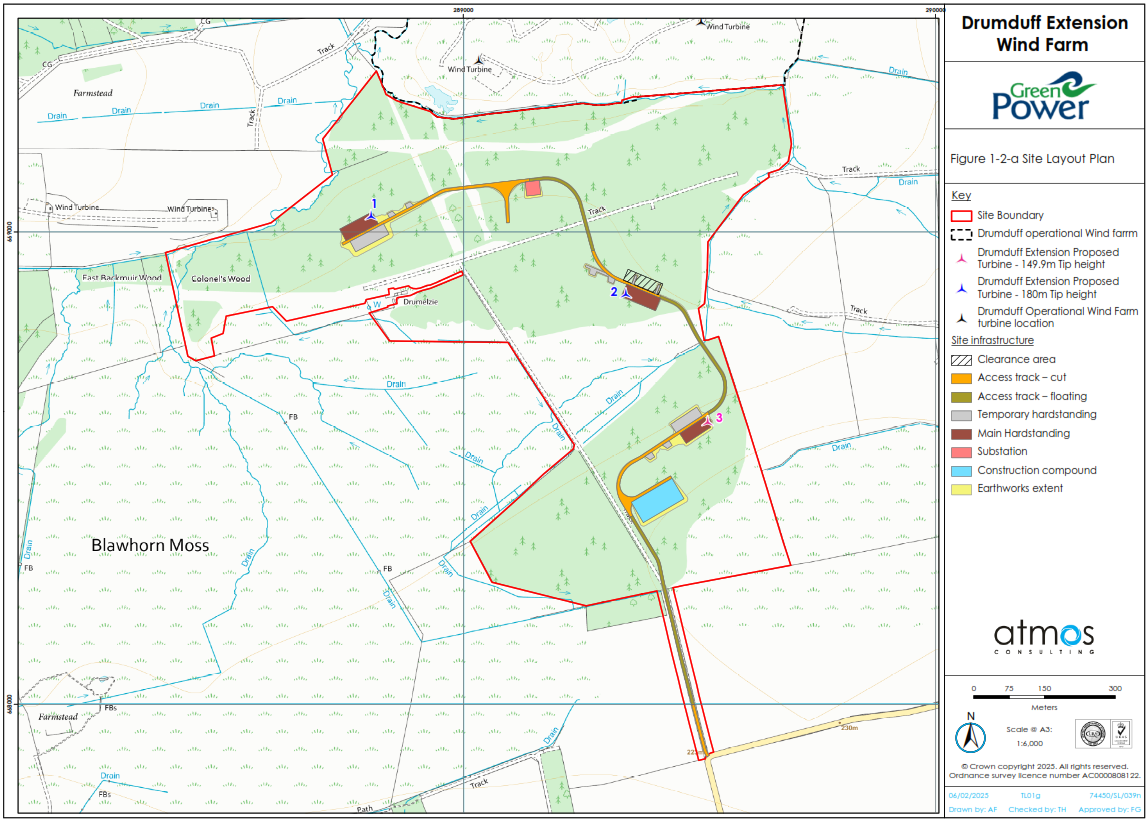Viewport: 1147px width, 820px height.
Task: Click proposed turbine 2 marker on map
Action: pos(626,293)
